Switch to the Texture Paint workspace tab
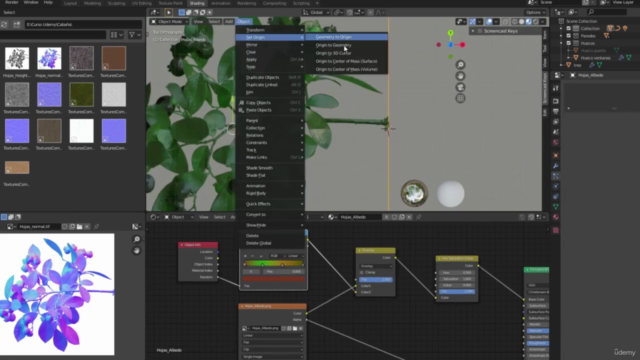The width and height of the screenshot is (640, 360). click(170, 3)
